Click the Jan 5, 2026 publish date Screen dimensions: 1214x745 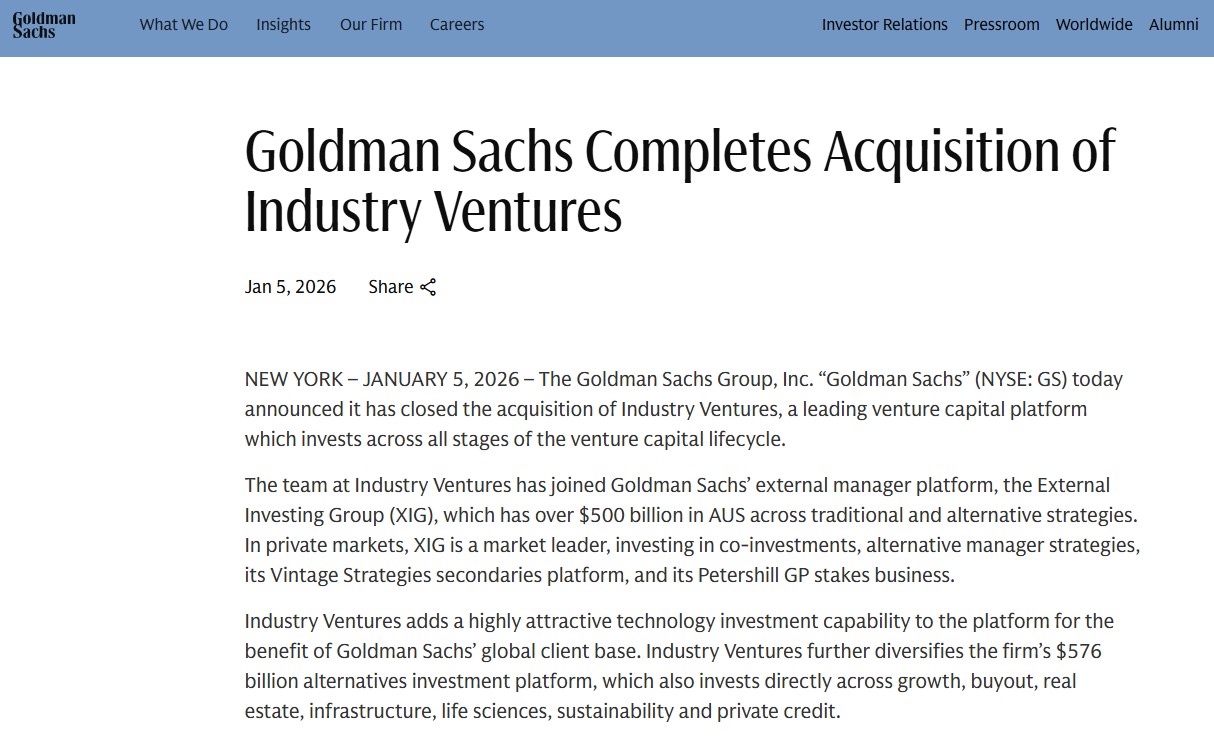tap(290, 288)
